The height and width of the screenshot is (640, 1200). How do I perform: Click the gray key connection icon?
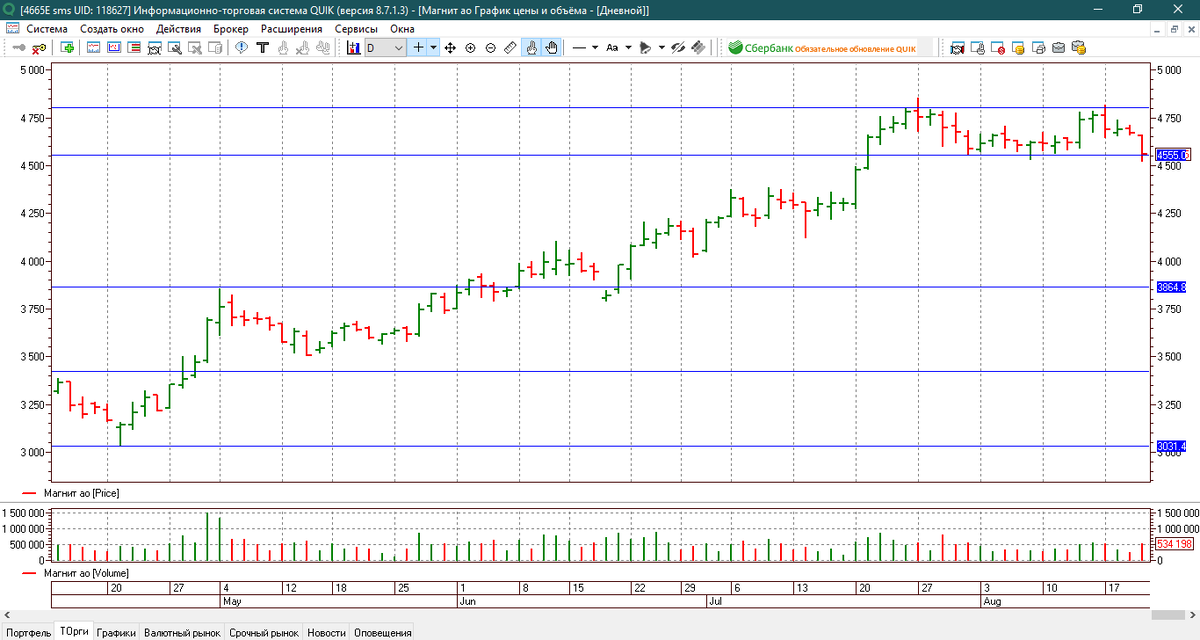click(x=20, y=47)
